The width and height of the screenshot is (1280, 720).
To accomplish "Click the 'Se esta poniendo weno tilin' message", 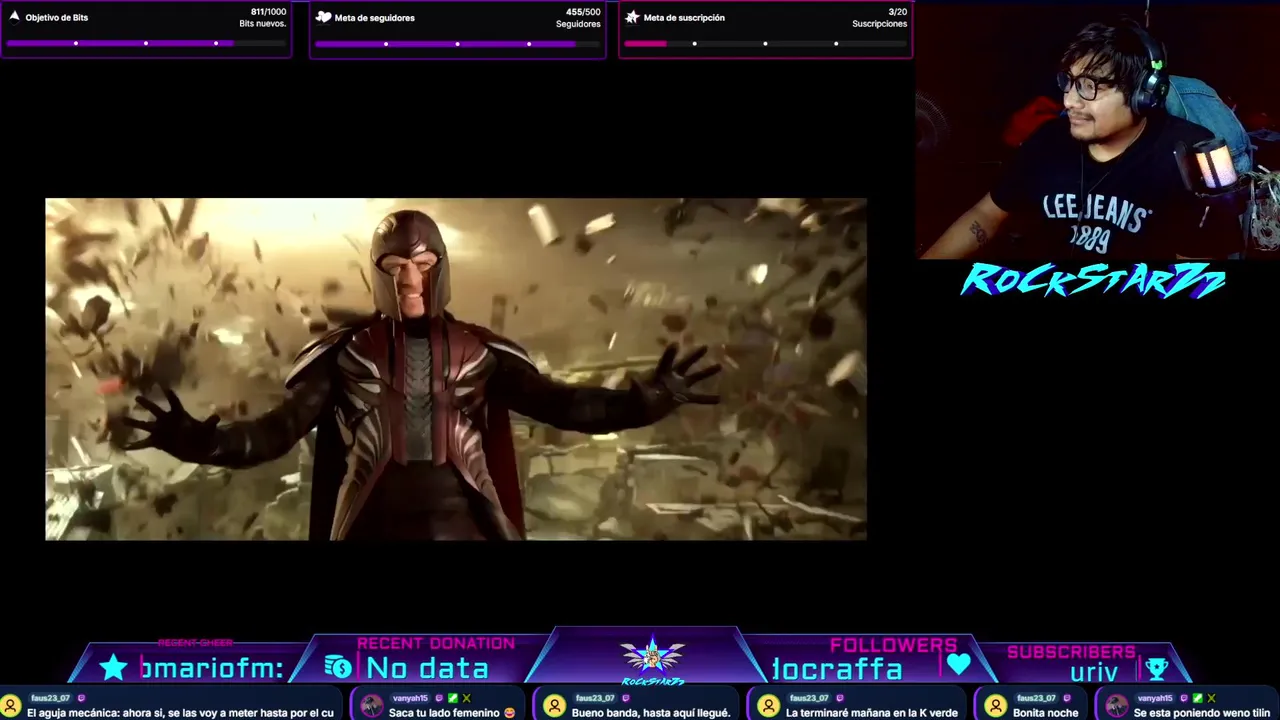I will pos(1202,713).
